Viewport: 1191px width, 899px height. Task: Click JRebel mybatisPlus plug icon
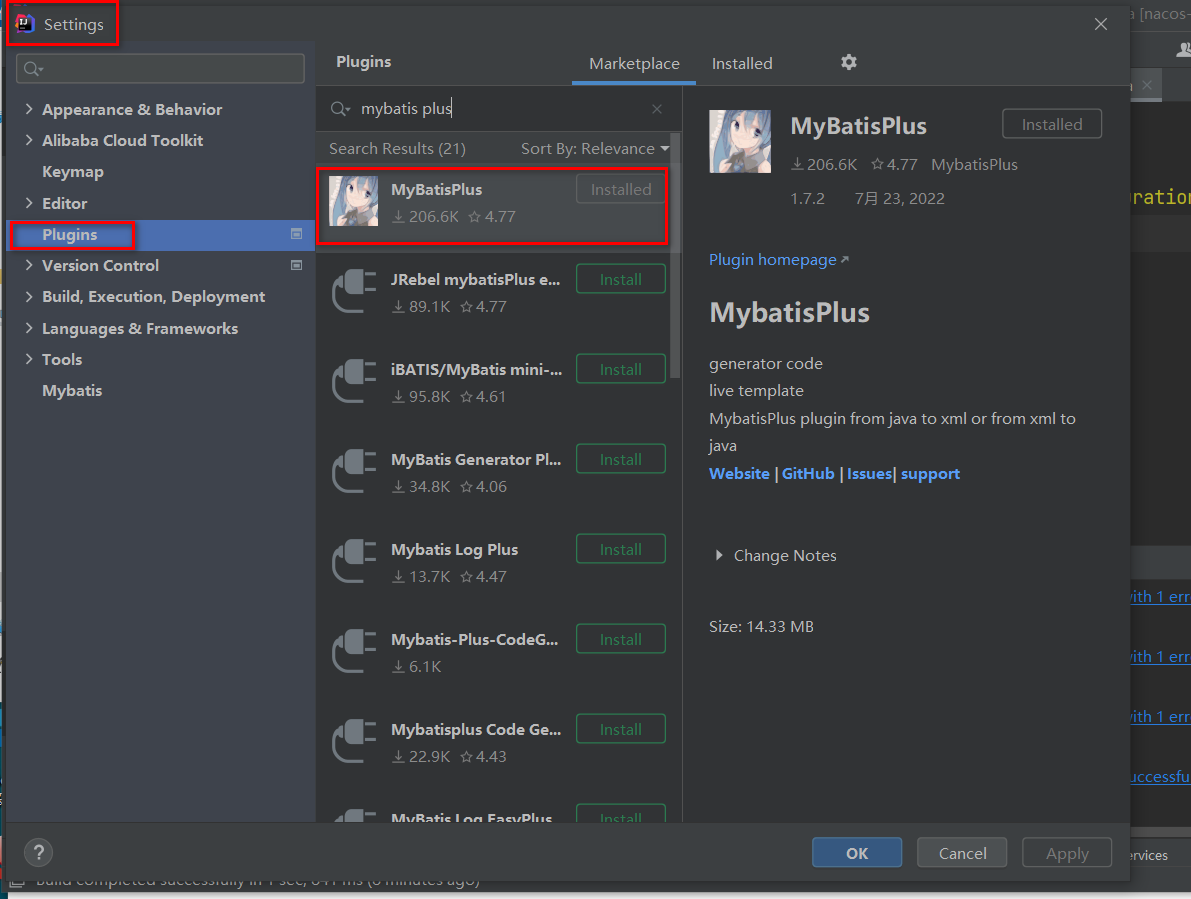[354, 292]
